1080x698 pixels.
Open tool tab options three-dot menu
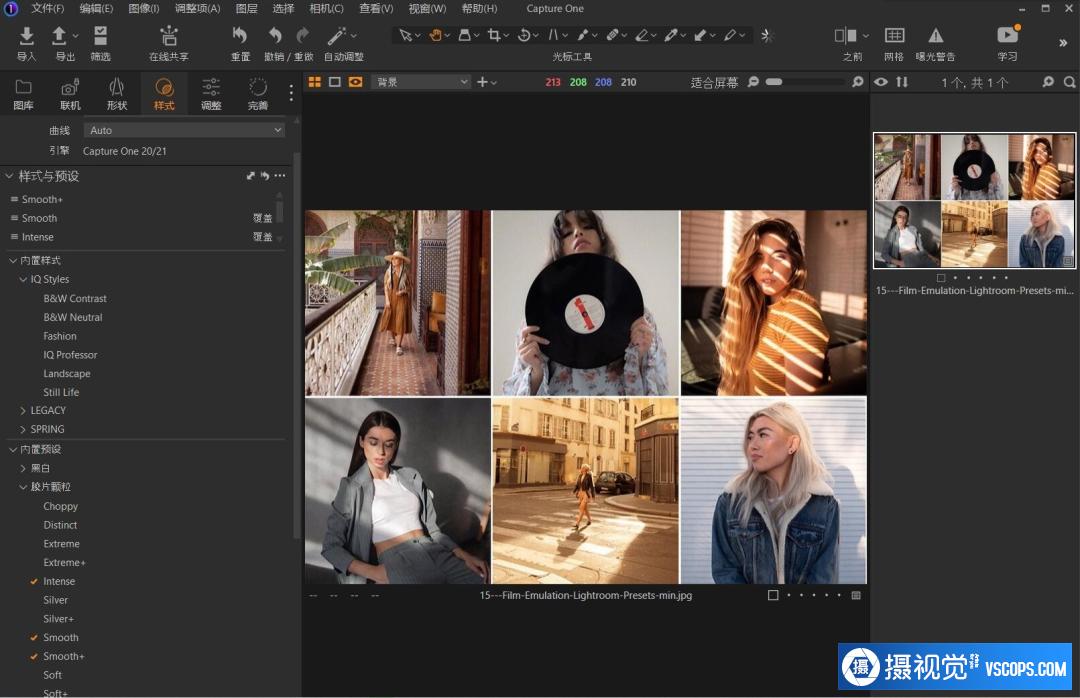(x=291, y=92)
